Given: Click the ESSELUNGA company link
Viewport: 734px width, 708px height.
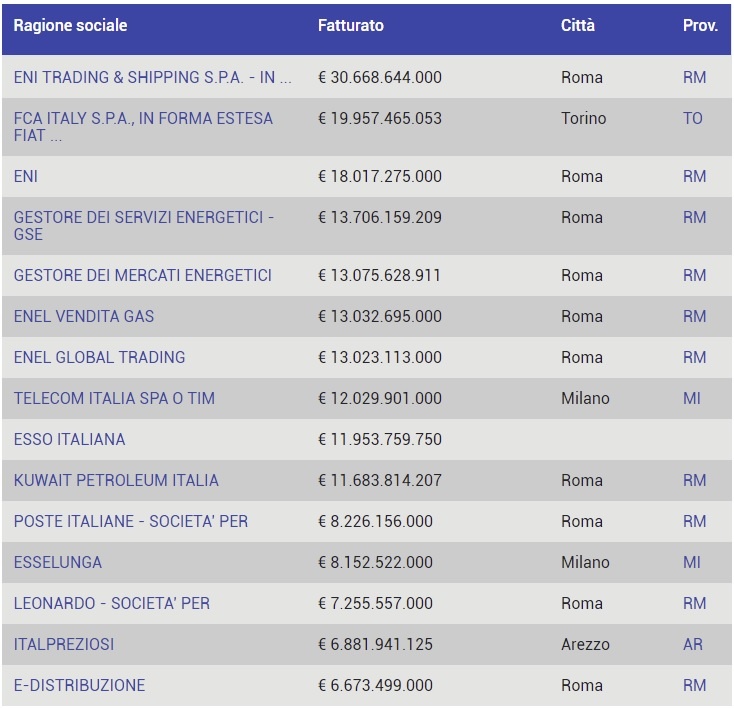Looking at the screenshot, I should click(58, 562).
